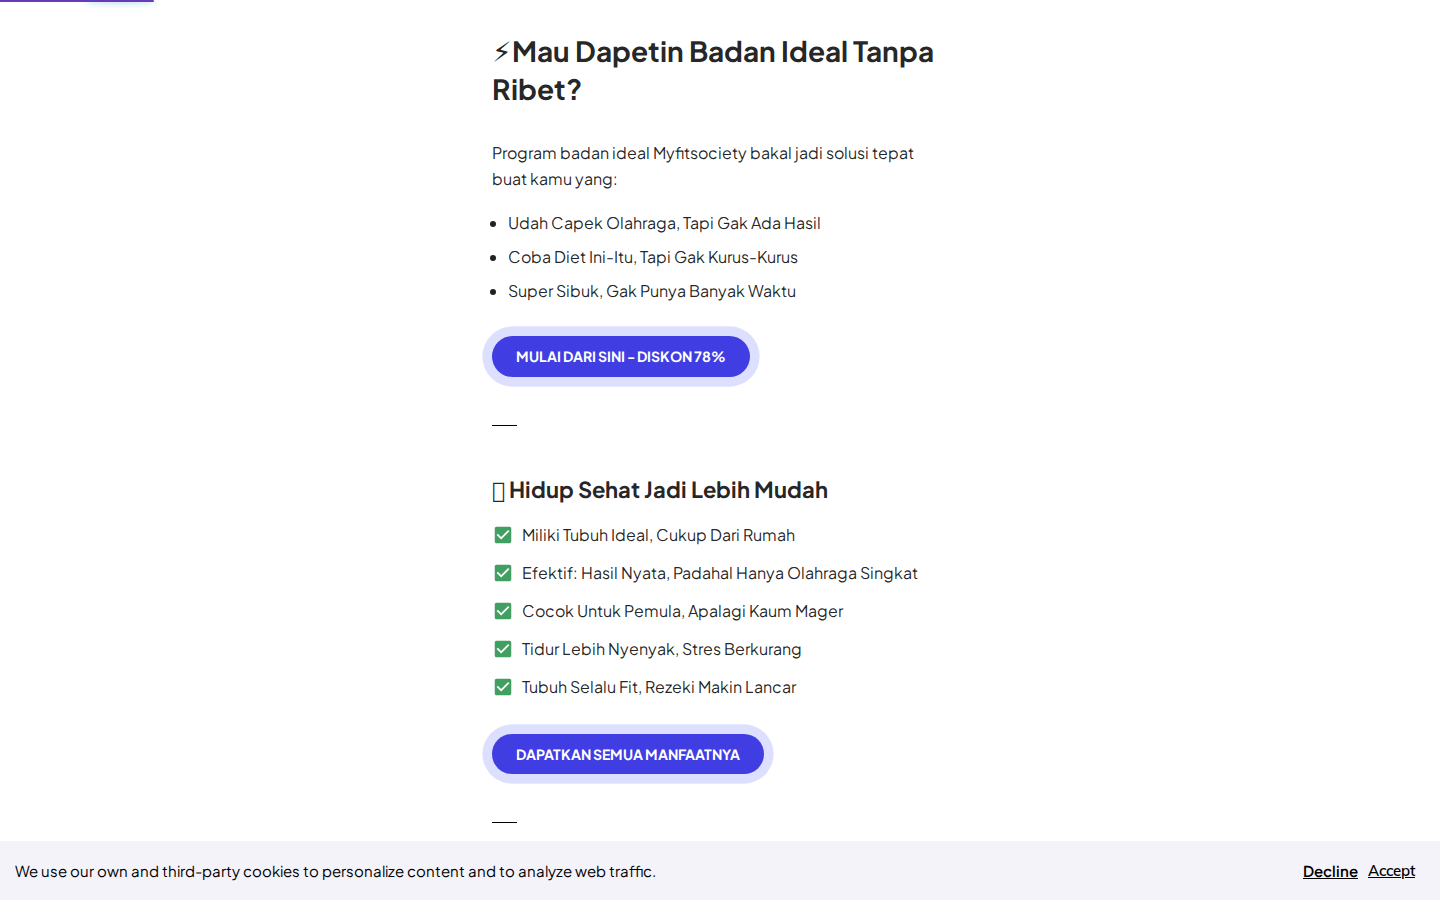The width and height of the screenshot is (1440, 900).
Task: Click green check beside Efektif: Hasil Nyata
Action: (503, 573)
